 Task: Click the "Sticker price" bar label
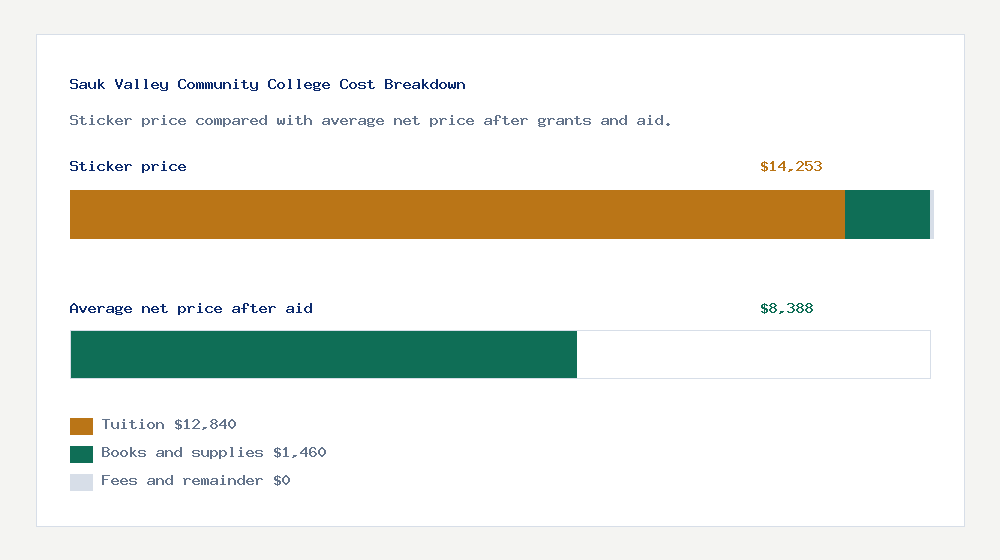click(128, 167)
